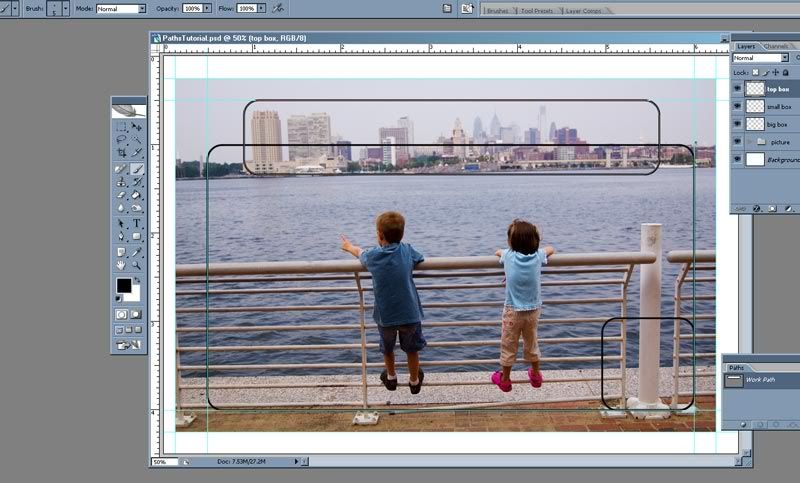
Task: Select the Paths tab
Action: pyautogui.click(x=736, y=367)
